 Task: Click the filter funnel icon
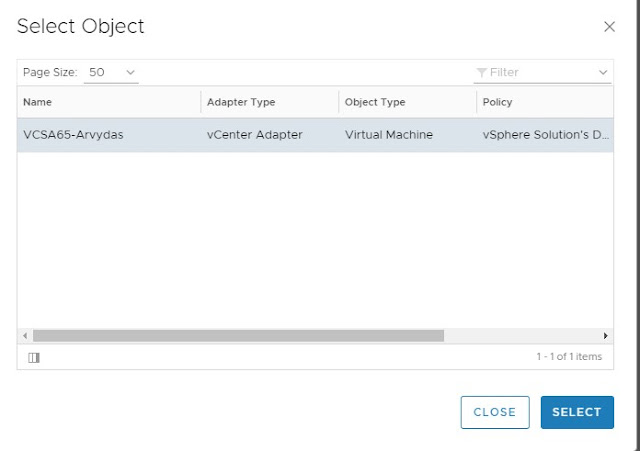click(x=482, y=72)
